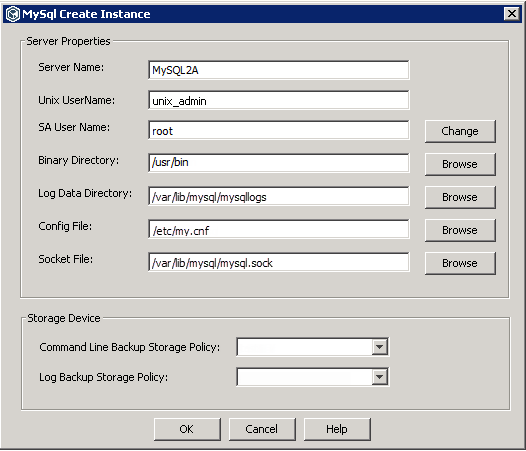
Task: Click the Binary Directory label
Action: coord(78,160)
